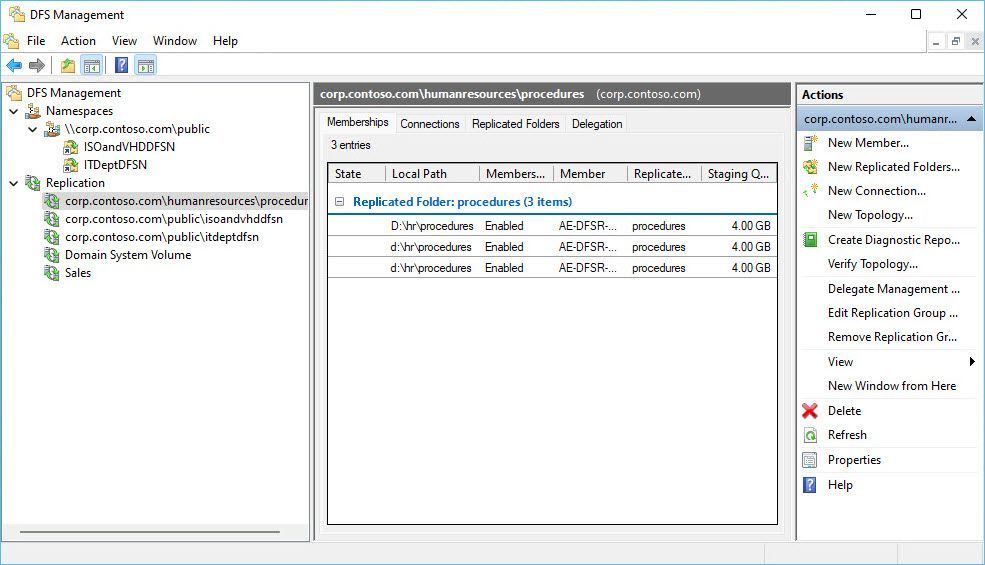Click the ISOandVHDDFSN folder icon
Viewport: 985px width, 565px height.
[70, 147]
